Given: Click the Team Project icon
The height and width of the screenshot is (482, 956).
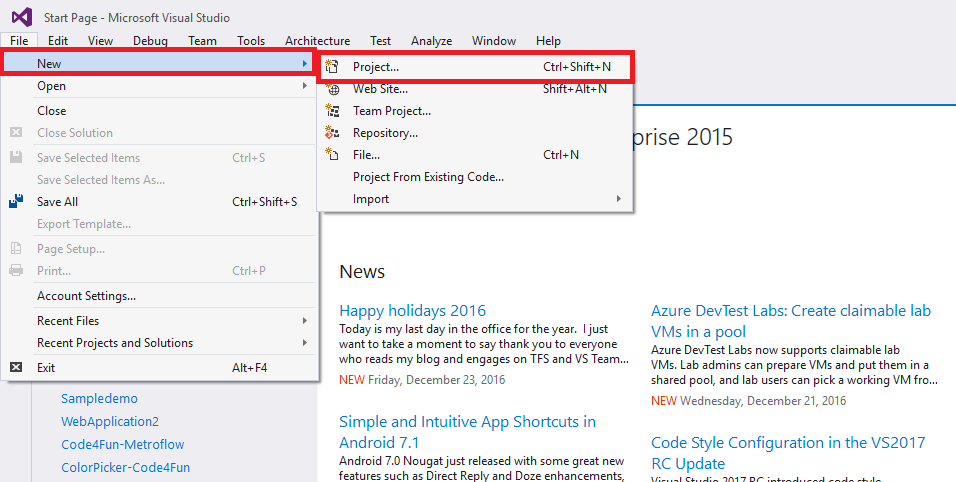Looking at the screenshot, I should pos(332,111).
